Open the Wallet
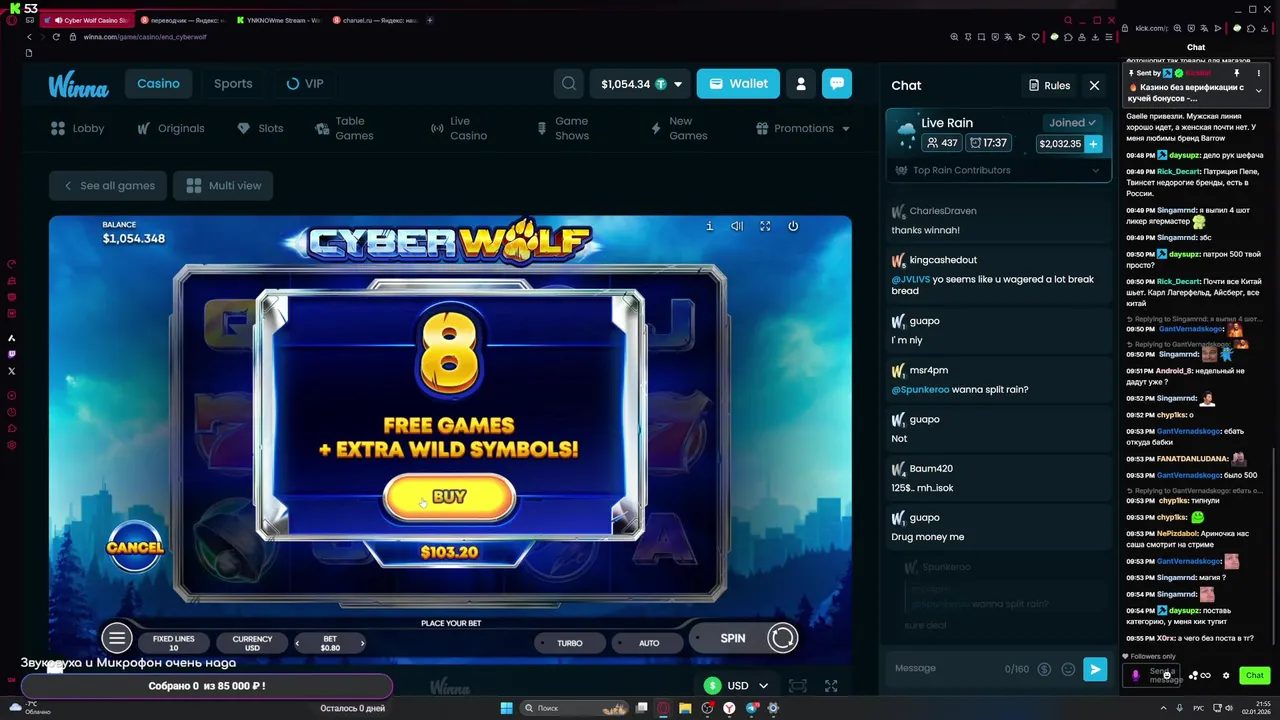 click(738, 84)
